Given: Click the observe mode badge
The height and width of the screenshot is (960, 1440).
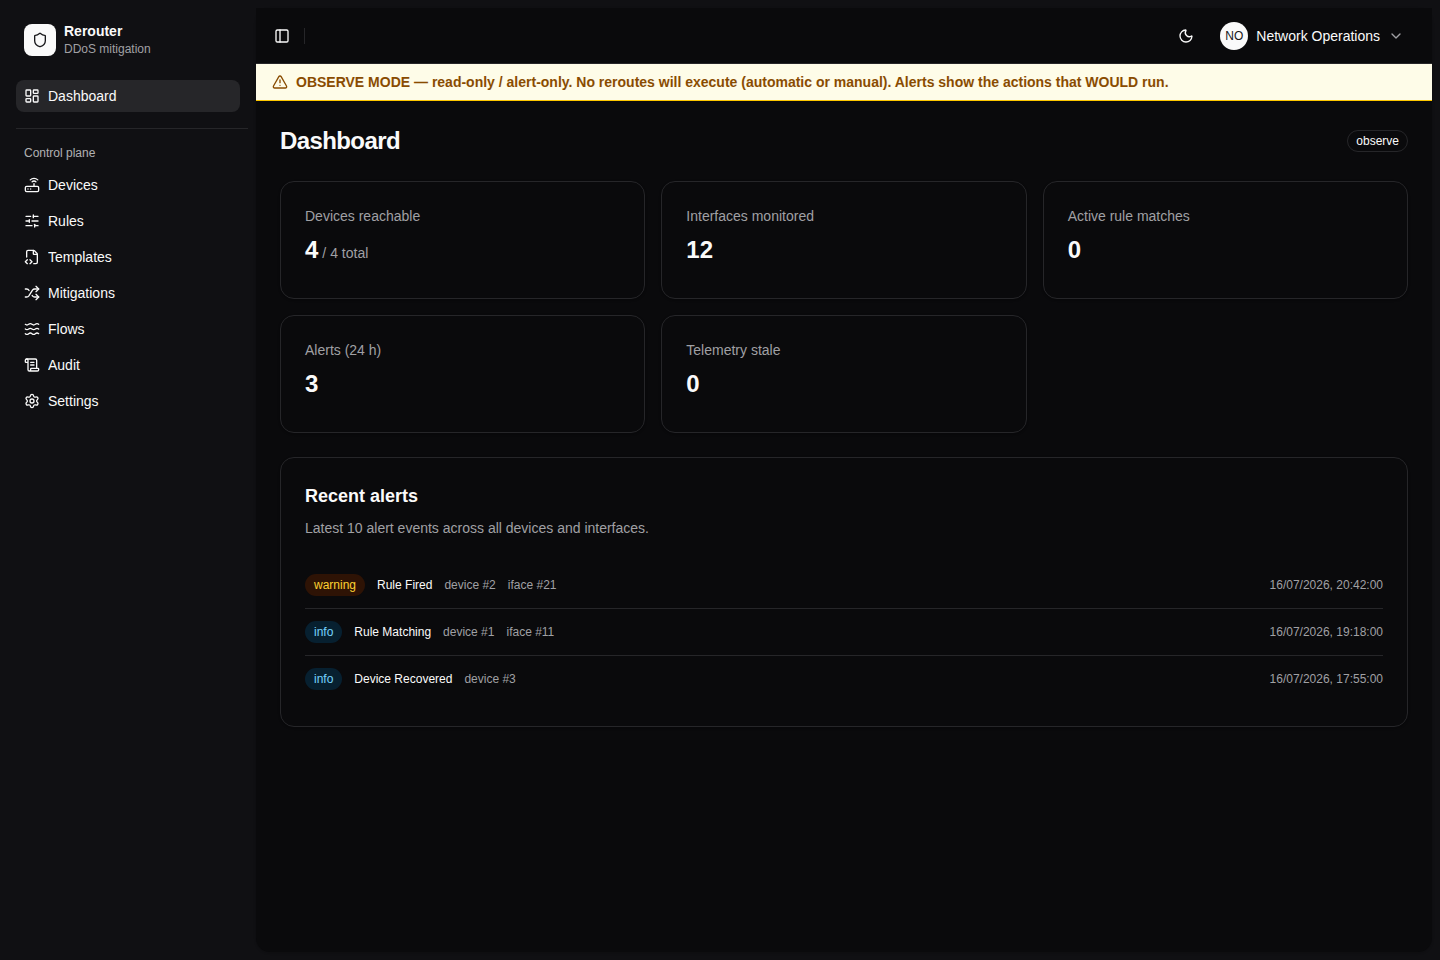Looking at the screenshot, I should tap(1377, 141).
